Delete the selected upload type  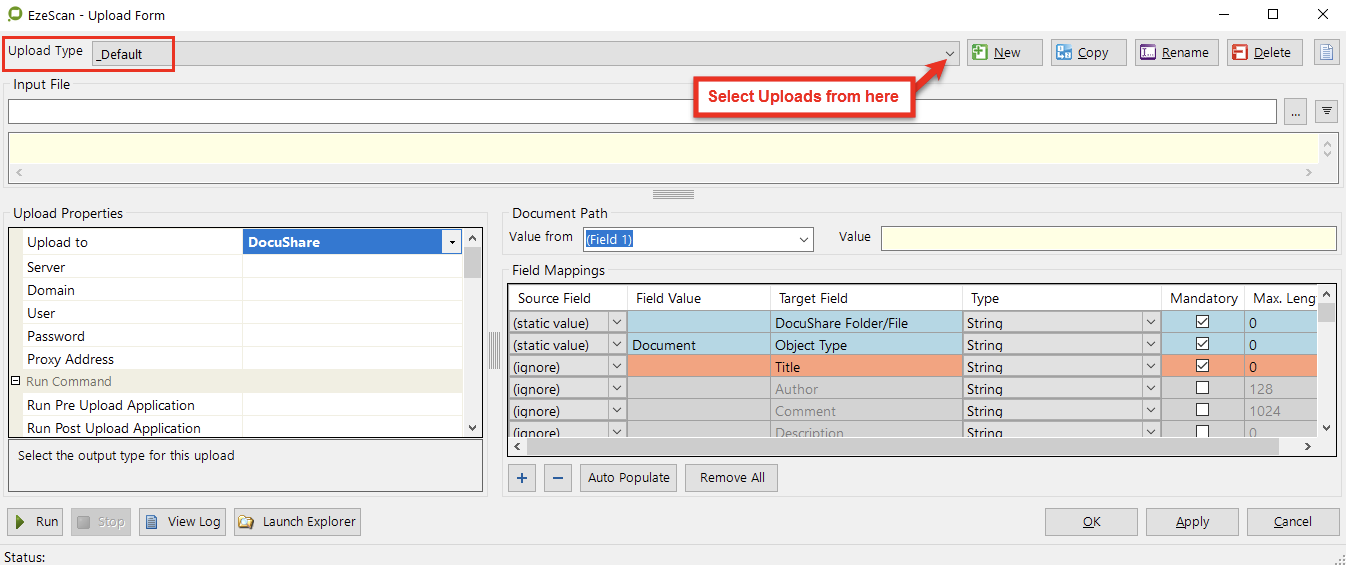pos(1264,53)
